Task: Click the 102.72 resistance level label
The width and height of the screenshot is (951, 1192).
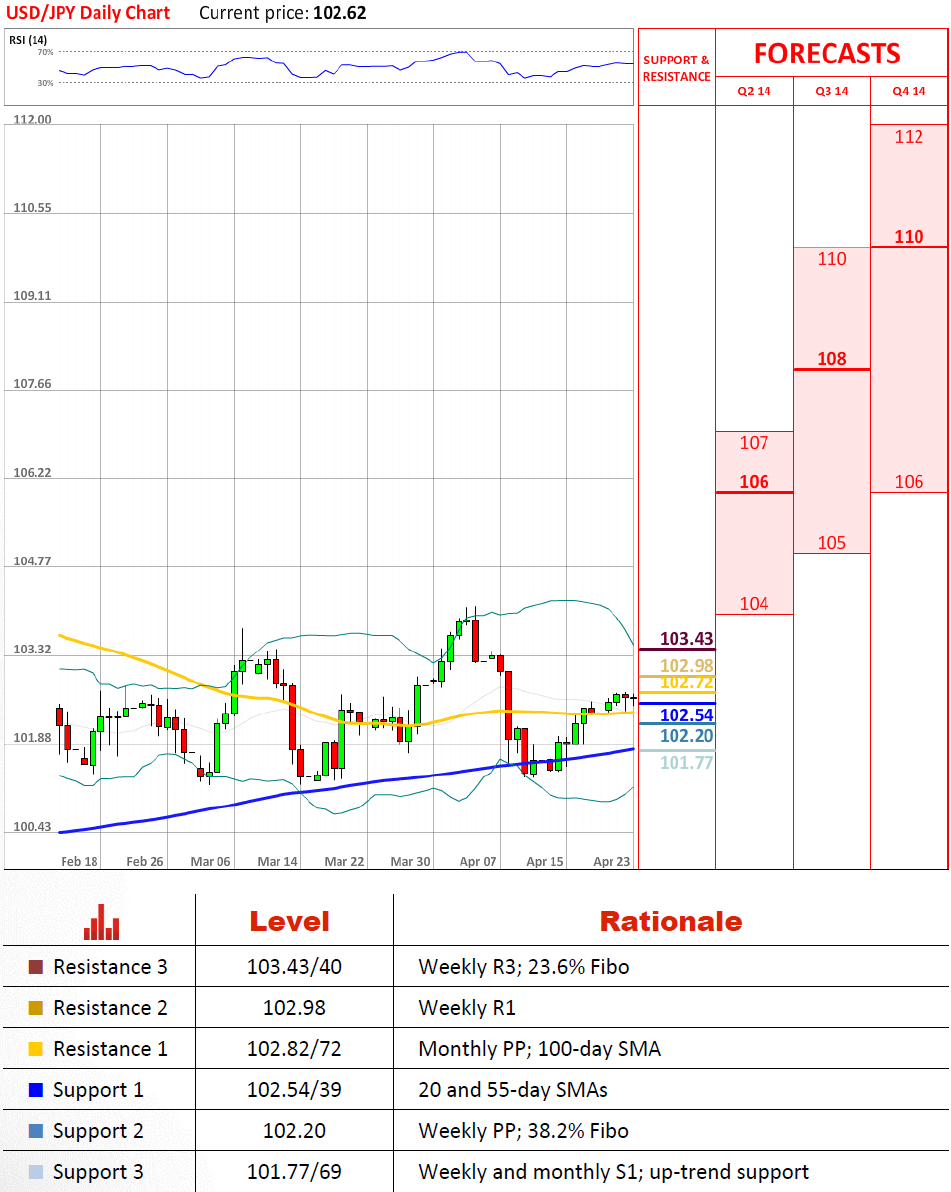Action: [x=686, y=683]
